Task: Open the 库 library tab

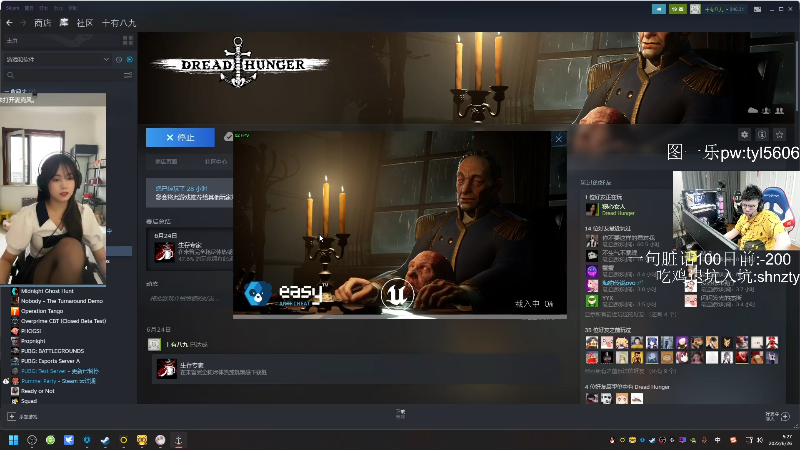Action: [64, 23]
